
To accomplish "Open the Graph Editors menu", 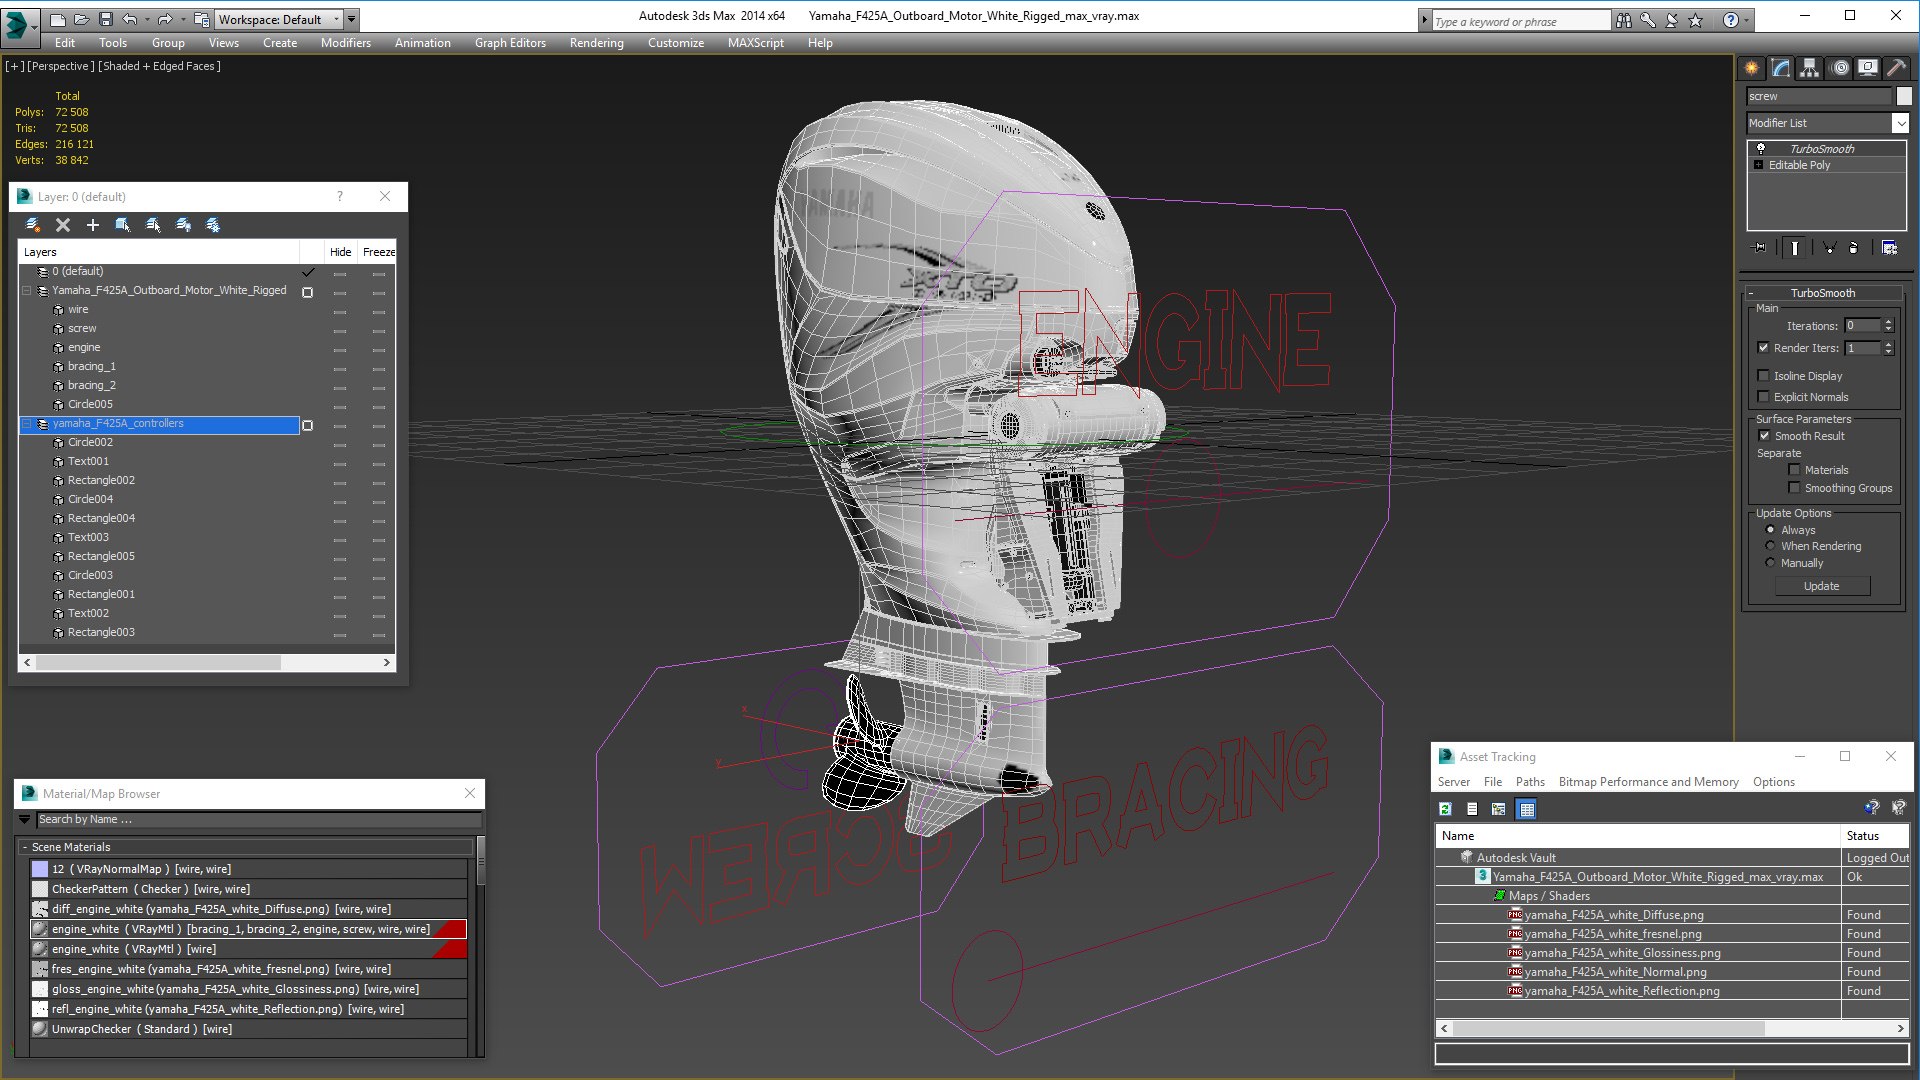I will 510,43.
